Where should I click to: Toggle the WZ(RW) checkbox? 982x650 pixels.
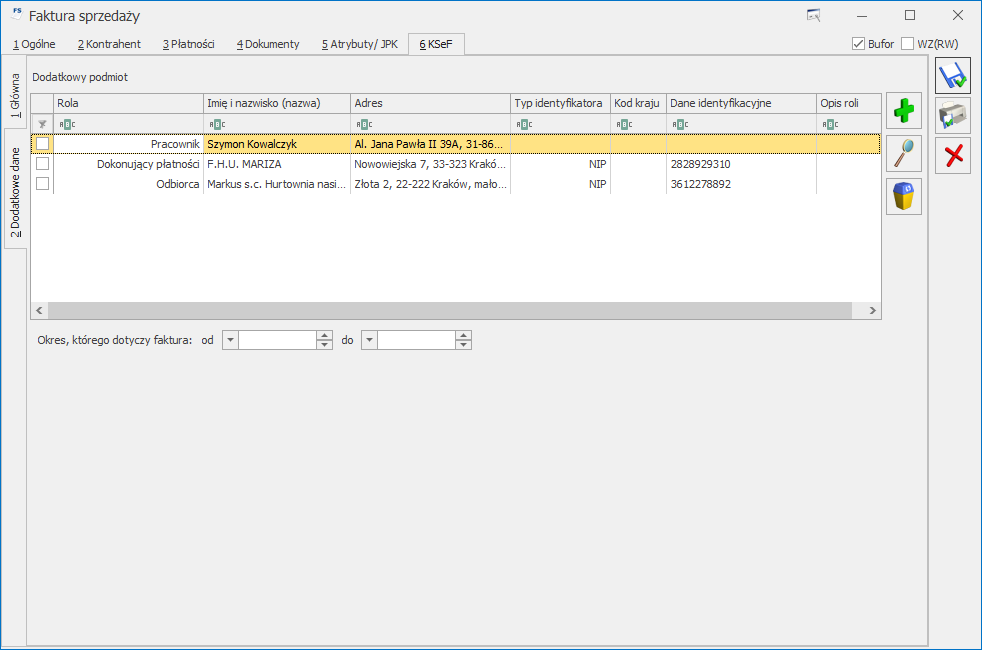907,44
